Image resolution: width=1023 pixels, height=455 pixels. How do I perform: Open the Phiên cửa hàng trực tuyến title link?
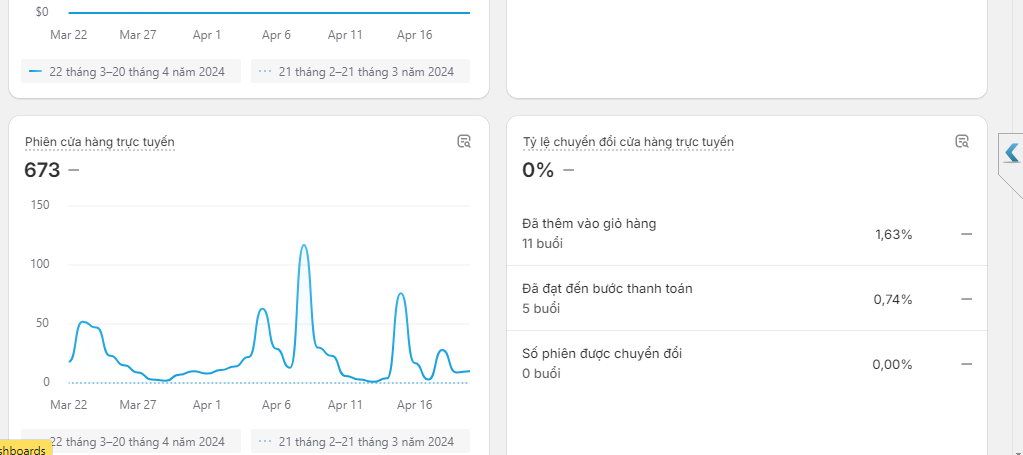[100, 142]
